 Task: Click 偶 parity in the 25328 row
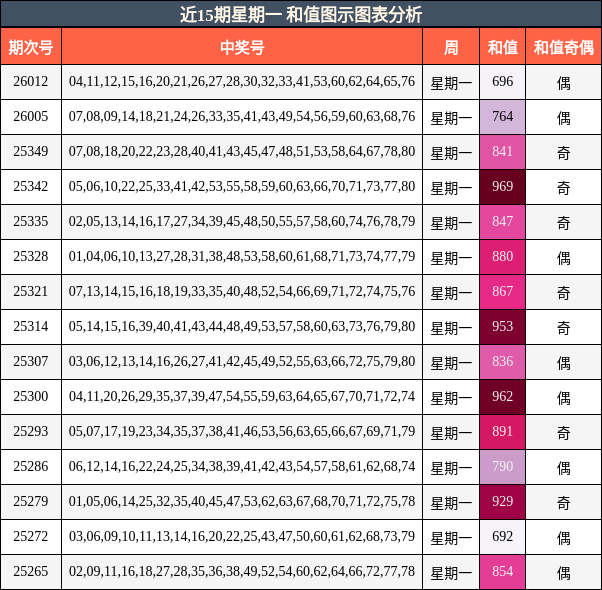[x=564, y=258]
